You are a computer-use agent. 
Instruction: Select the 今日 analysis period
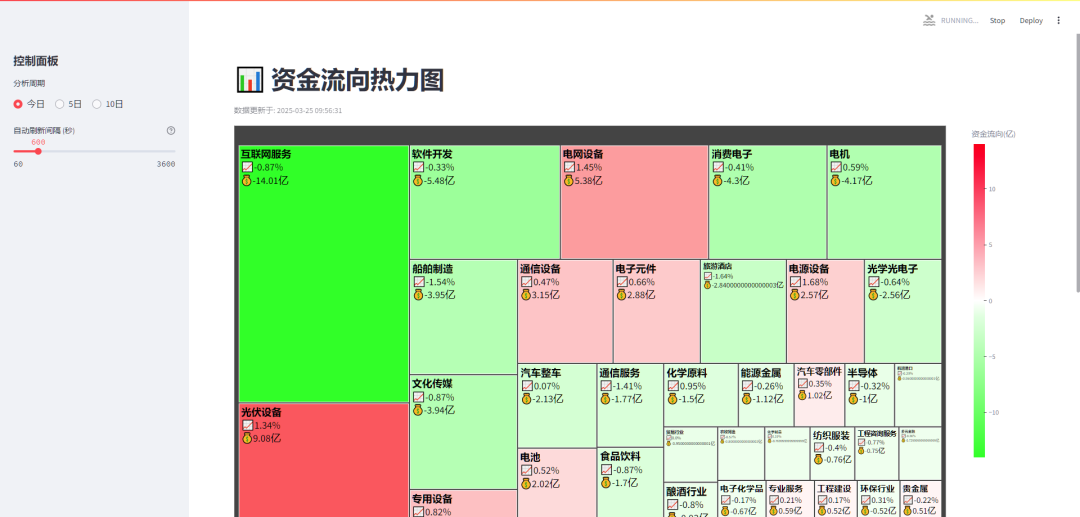click(x=30, y=104)
